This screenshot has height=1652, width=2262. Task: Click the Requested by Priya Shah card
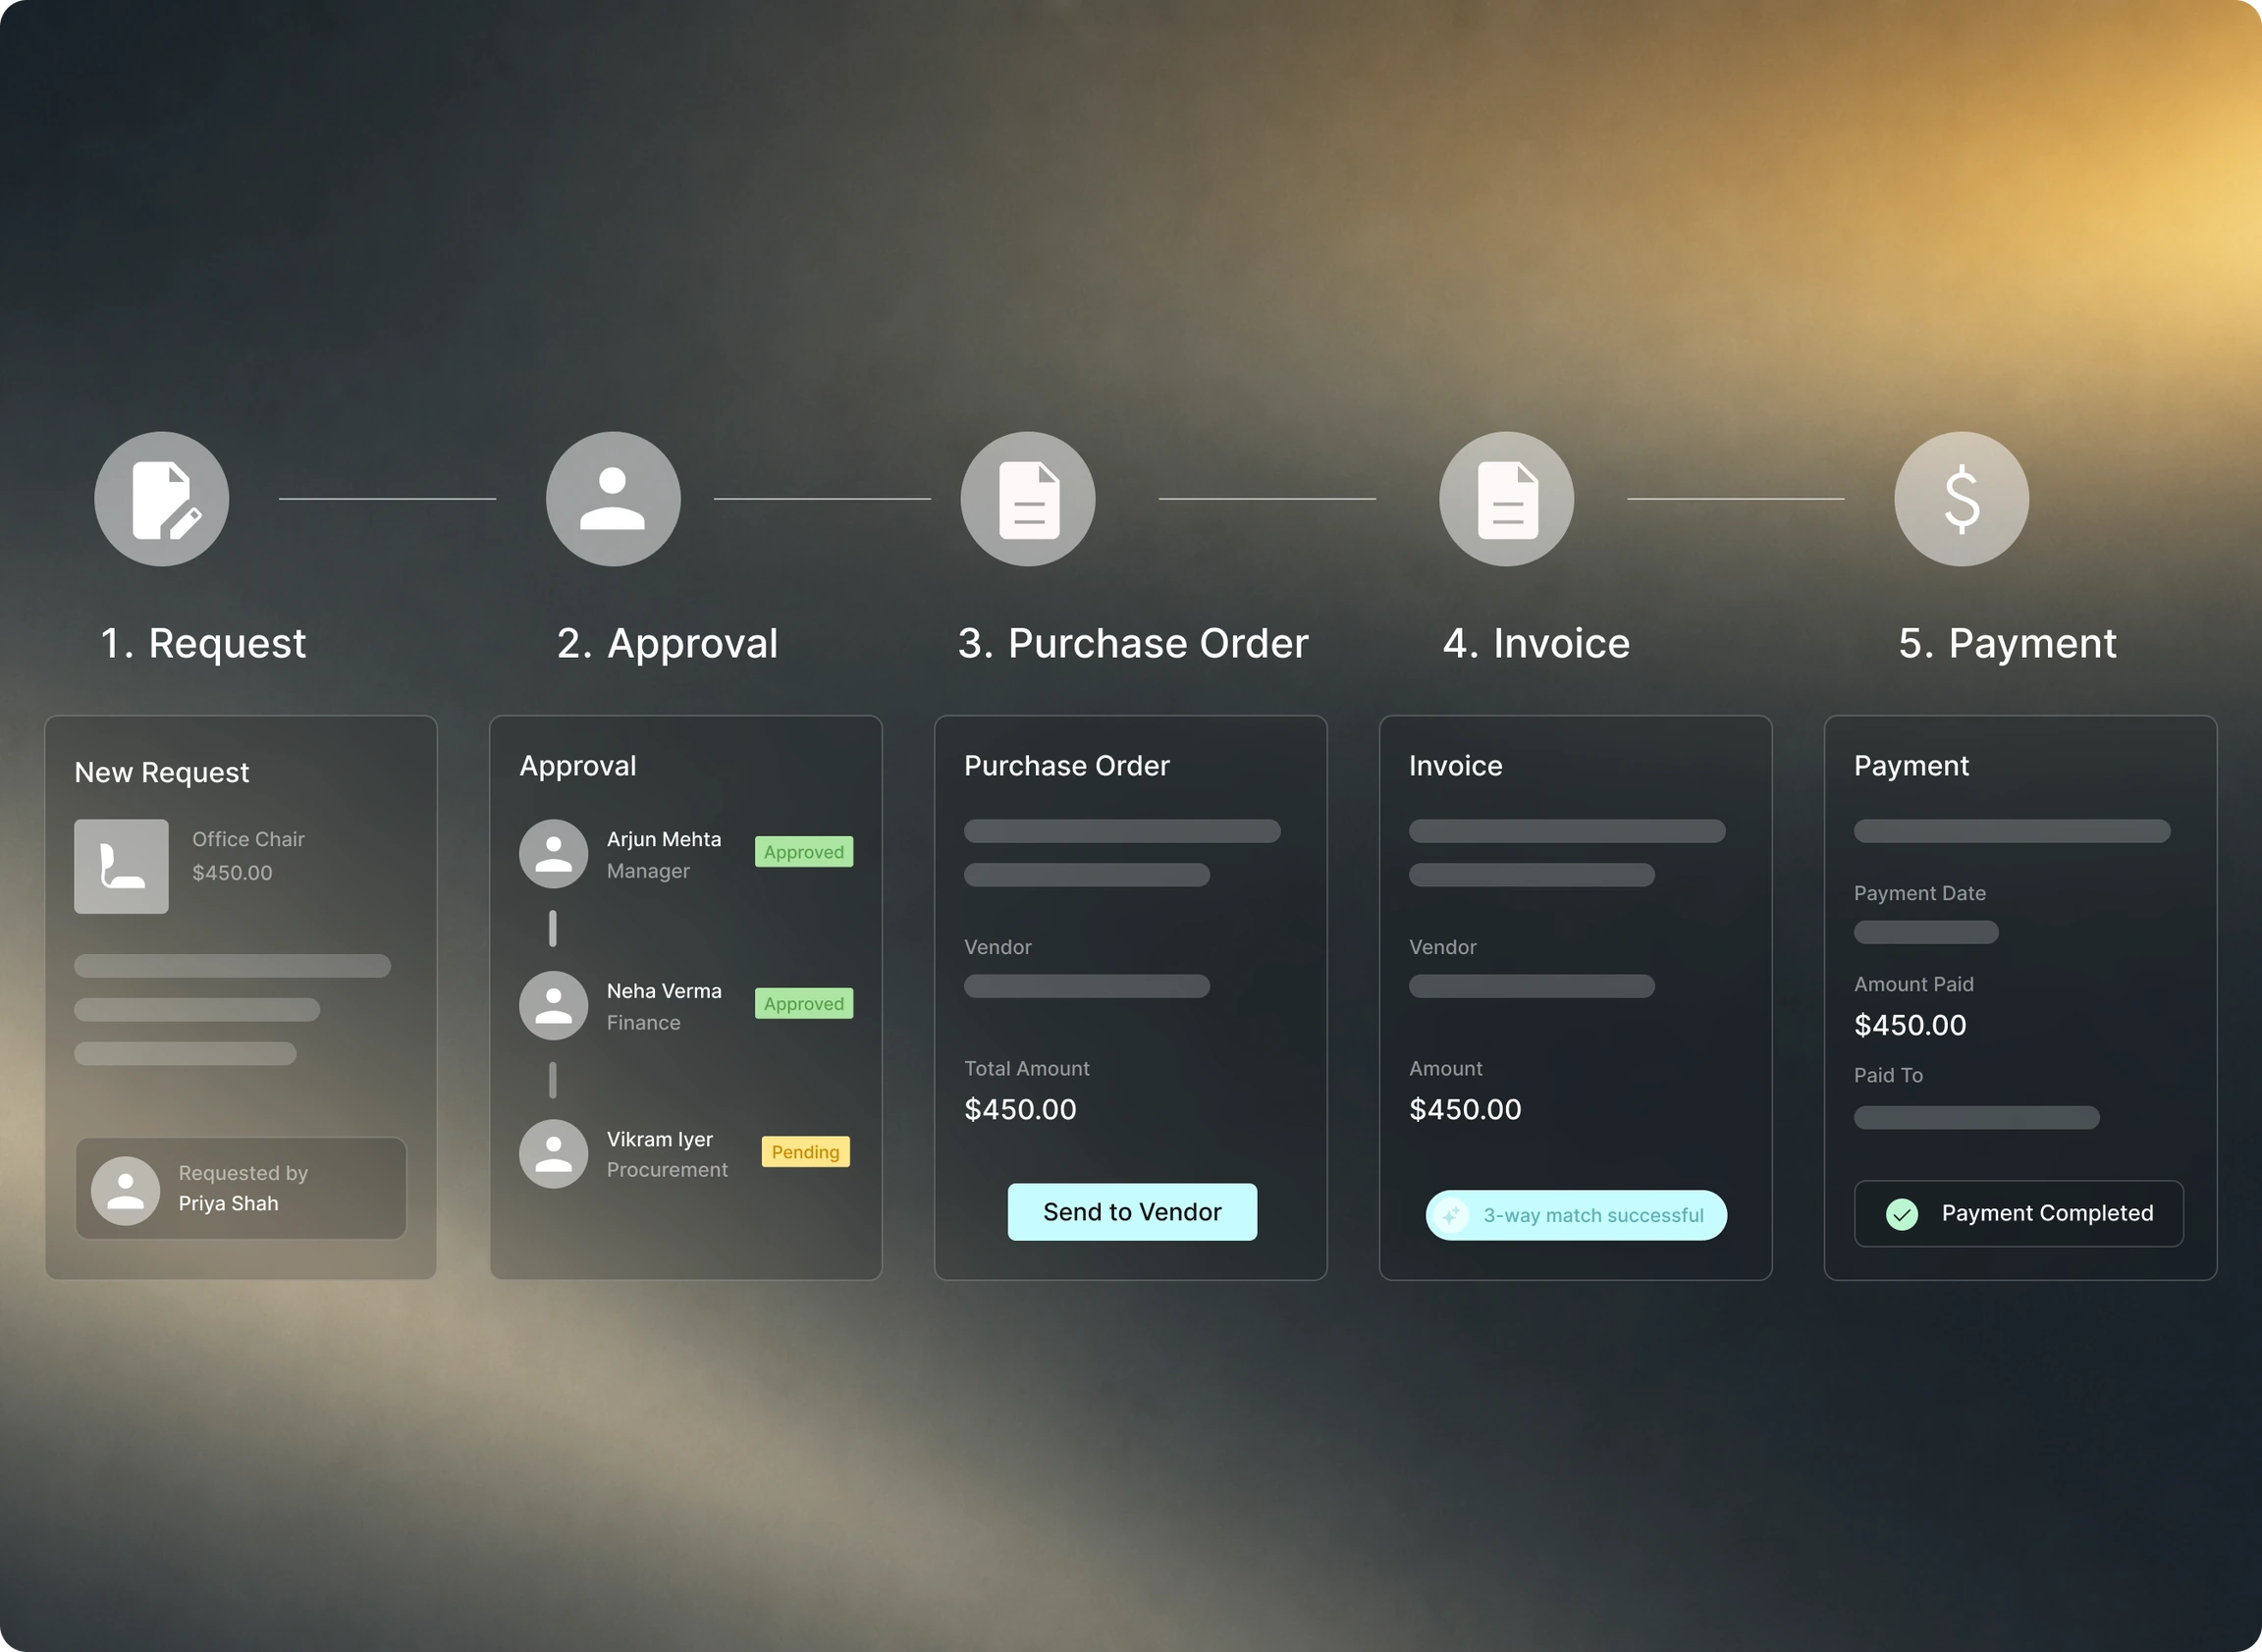click(x=241, y=1188)
